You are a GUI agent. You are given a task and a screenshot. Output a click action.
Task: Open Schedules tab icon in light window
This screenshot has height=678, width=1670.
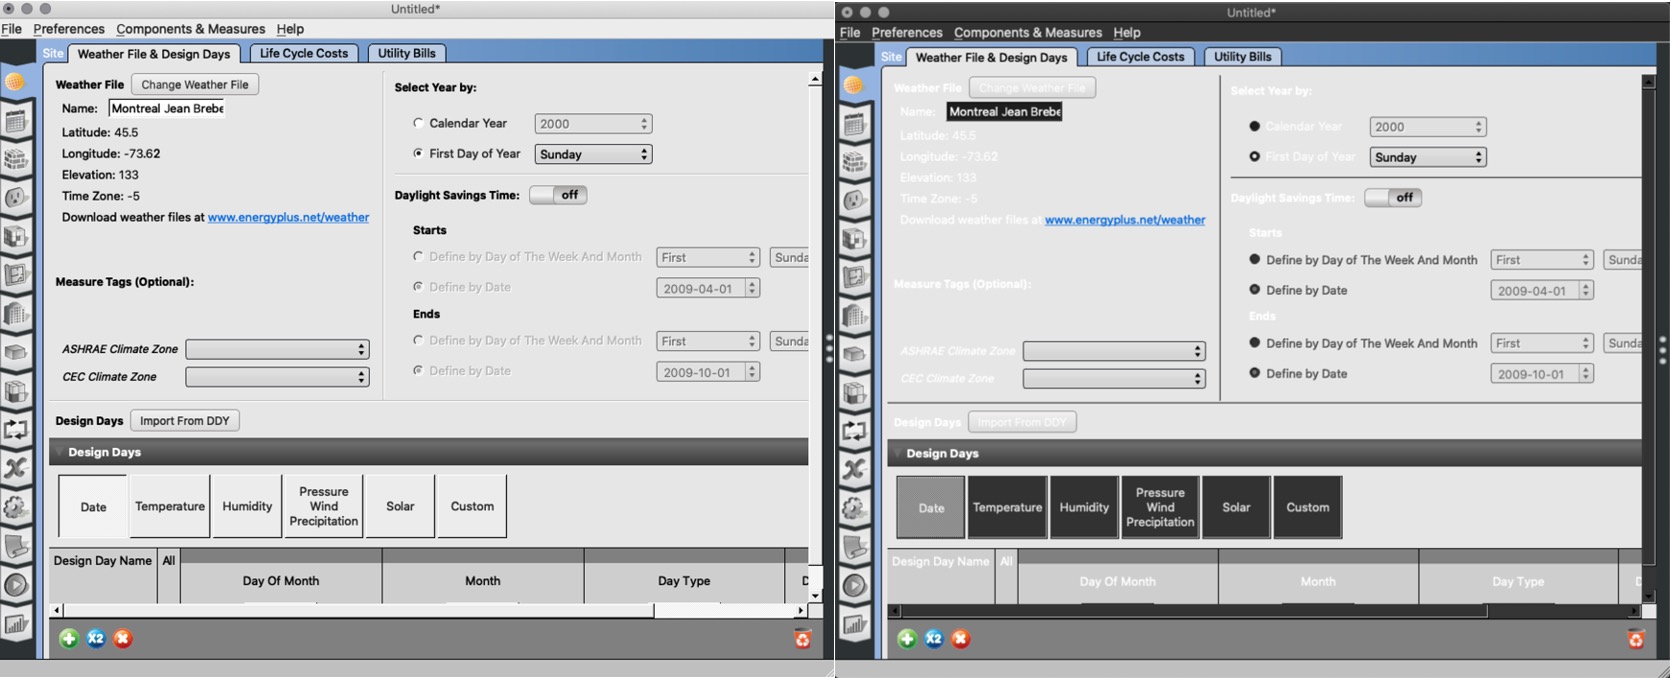pos(16,122)
